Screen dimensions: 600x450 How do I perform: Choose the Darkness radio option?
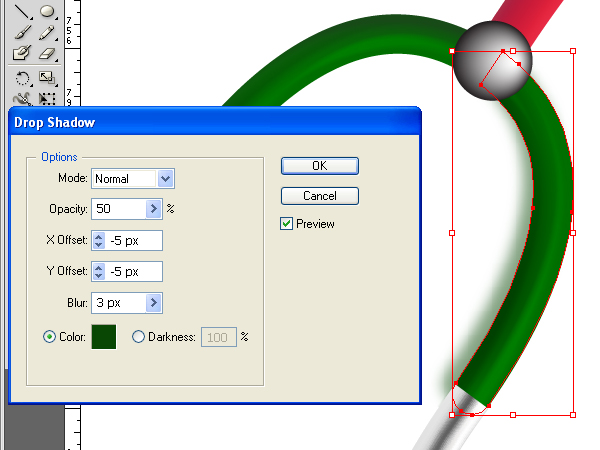pyautogui.click(x=138, y=337)
